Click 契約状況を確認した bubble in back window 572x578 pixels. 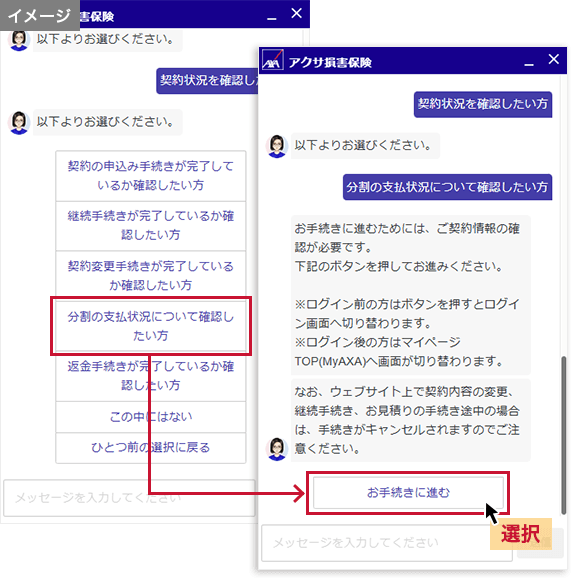click(x=207, y=81)
